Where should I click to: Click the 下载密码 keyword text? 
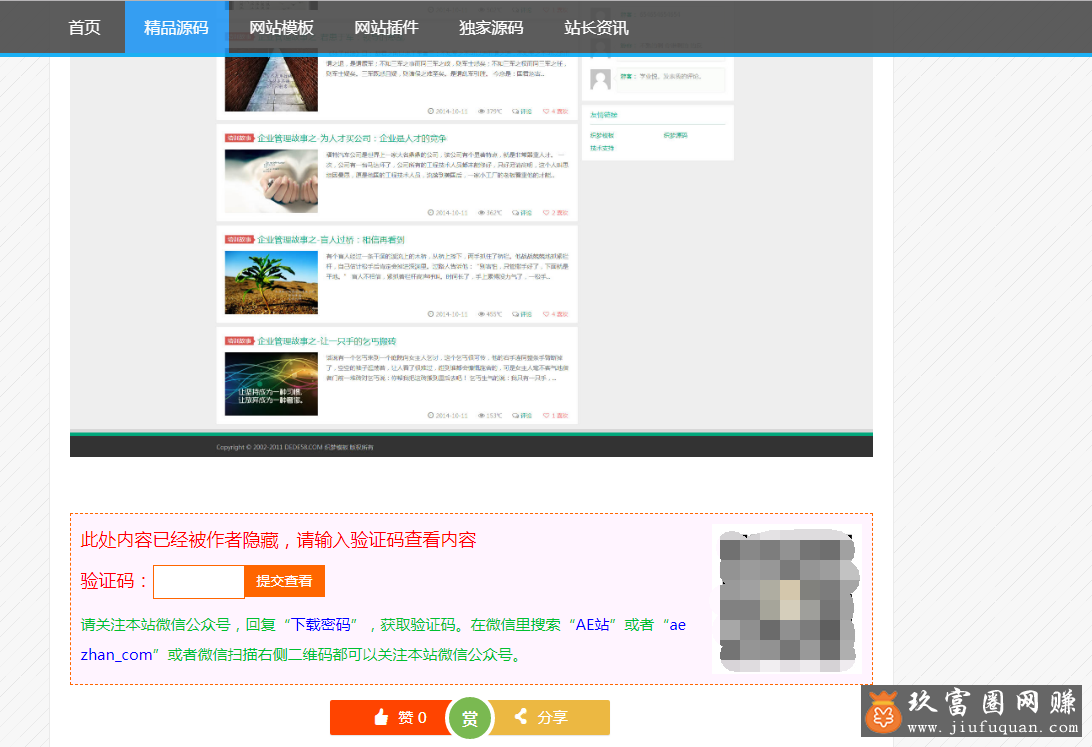point(320,624)
